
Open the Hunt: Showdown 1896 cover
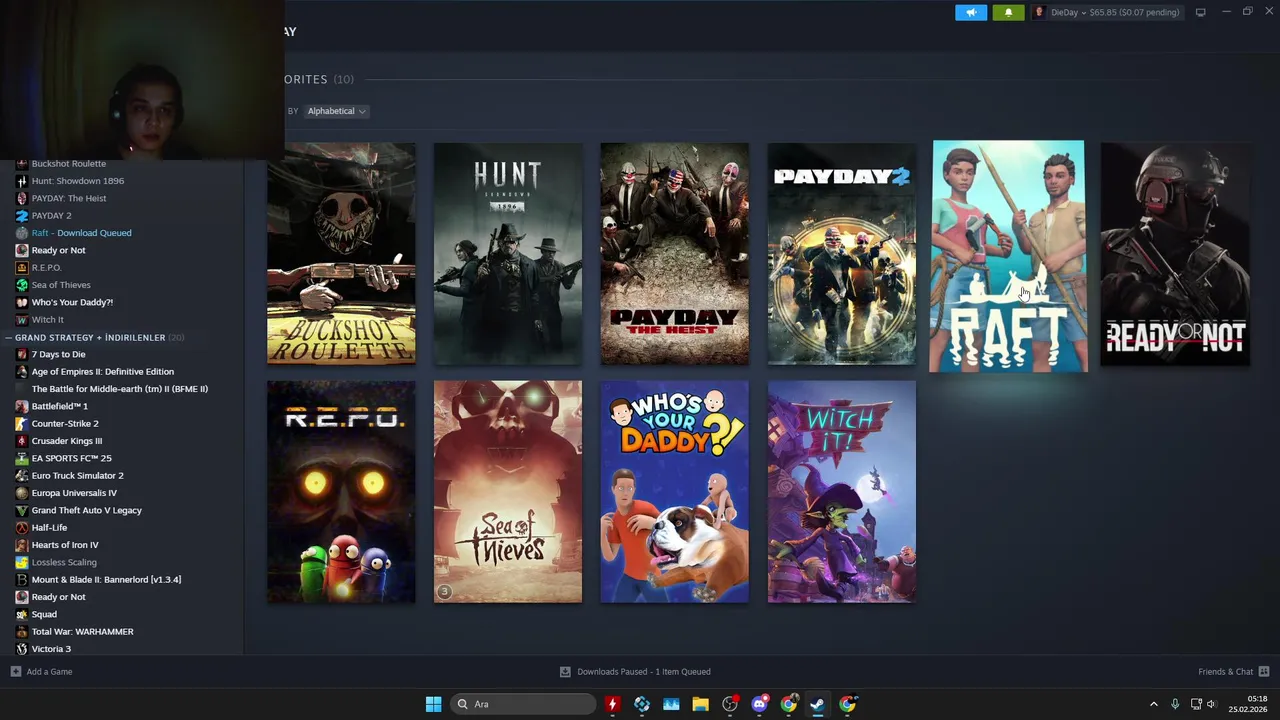(x=508, y=253)
